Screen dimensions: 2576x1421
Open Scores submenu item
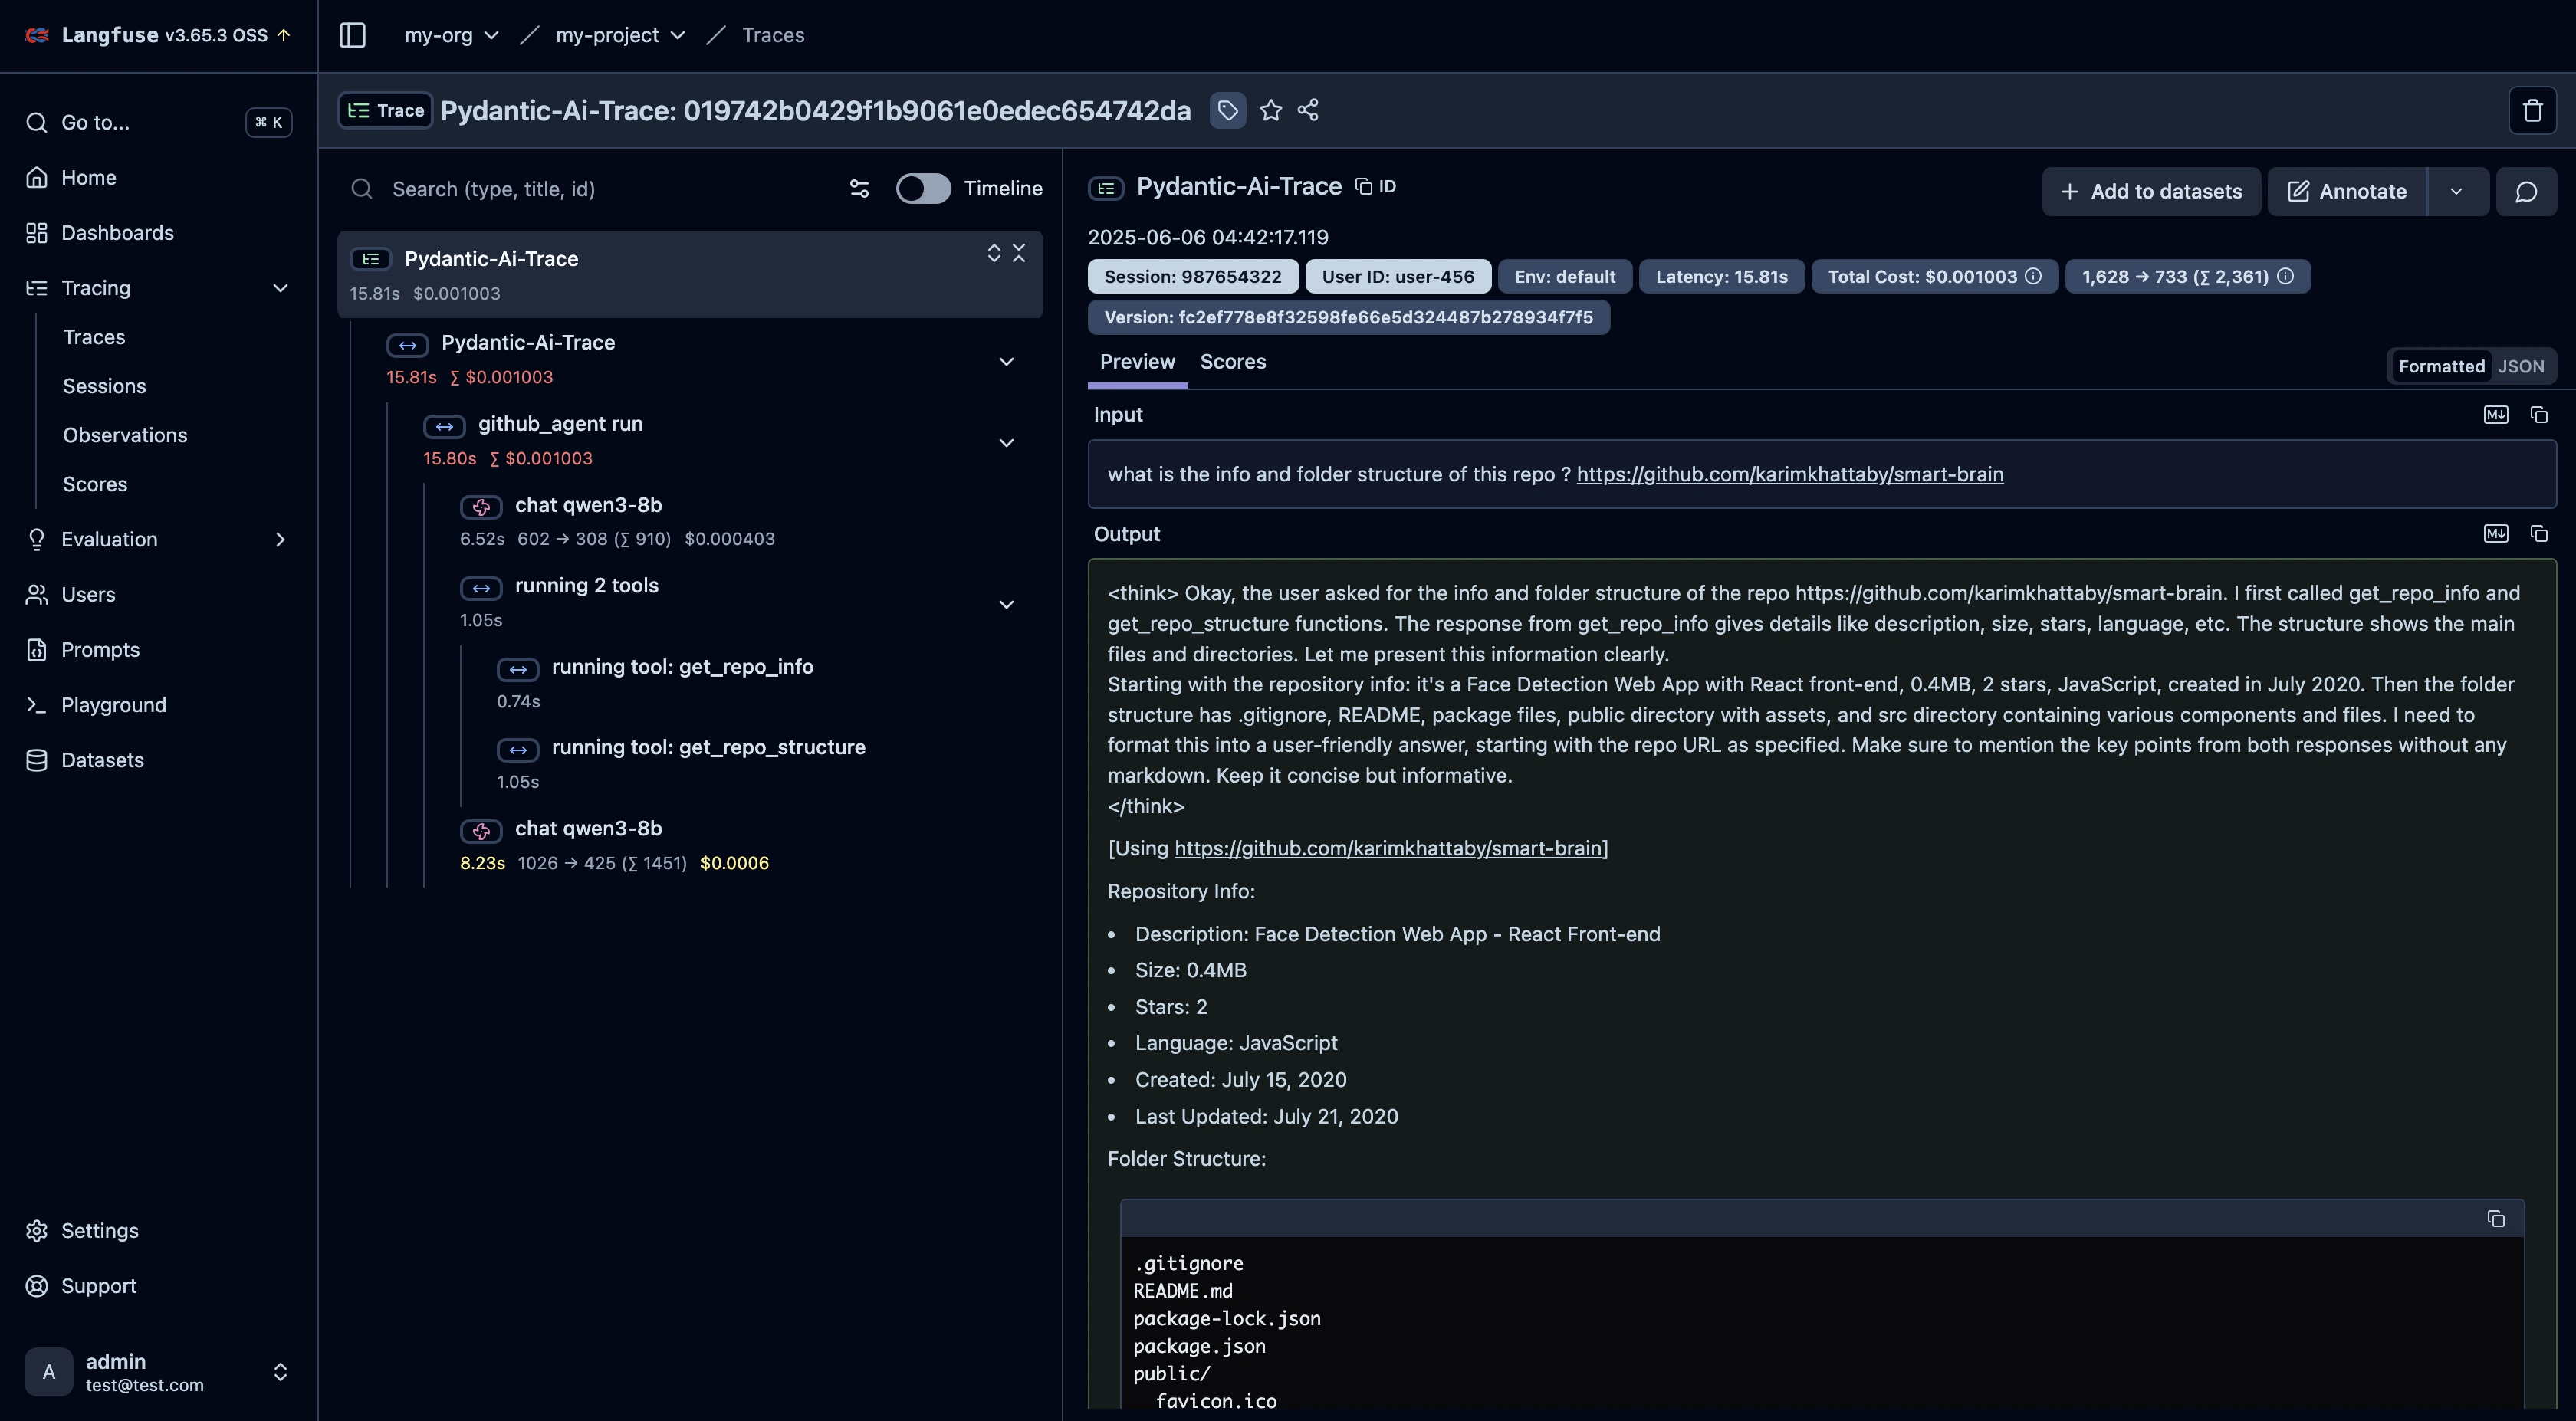[95, 484]
